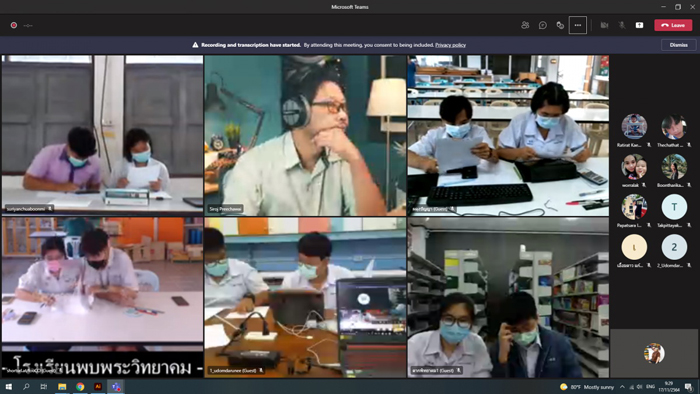Select the 2_Udomdar participant avatar
Image resolution: width=700 pixels, height=394 pixels.
point(674,247)
